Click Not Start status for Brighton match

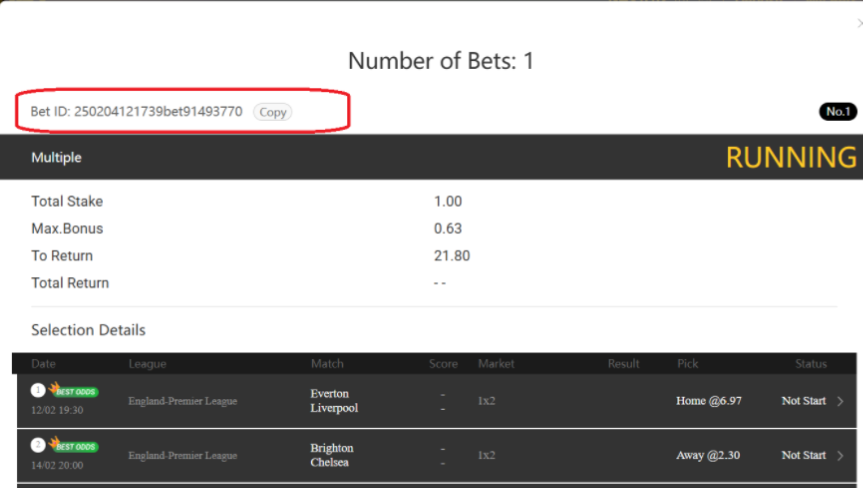[803, 455]
